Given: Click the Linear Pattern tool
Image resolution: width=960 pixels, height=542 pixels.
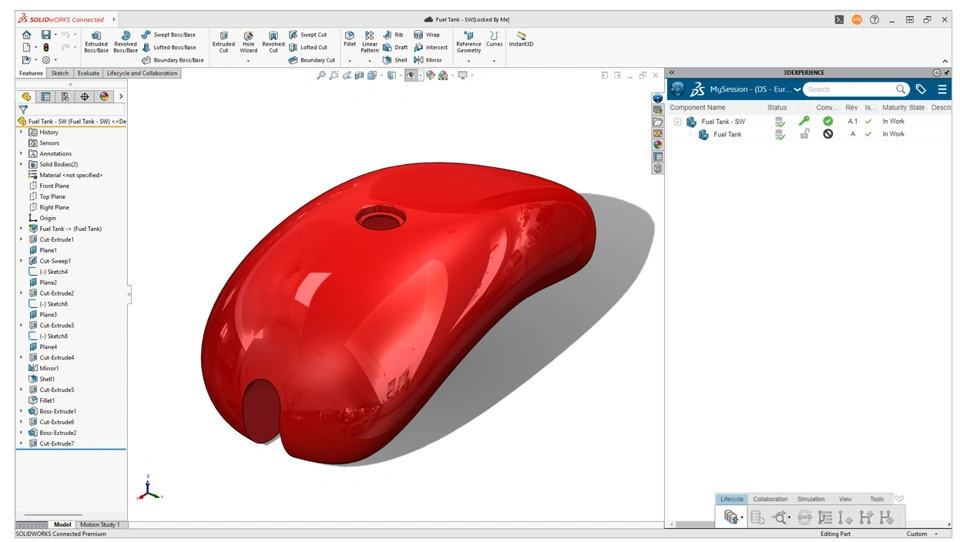Looking at the screenshot, I should (370, 42).
